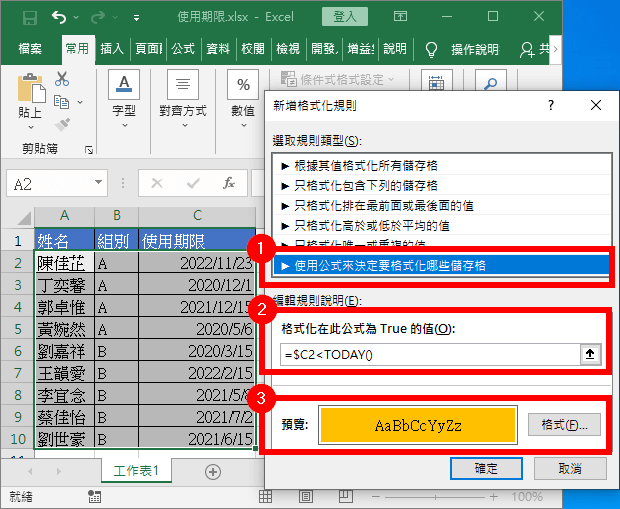Screen dimensions: 620x509
Task: Switch to the 資料 ribbon tab
Action: point(218,49)
